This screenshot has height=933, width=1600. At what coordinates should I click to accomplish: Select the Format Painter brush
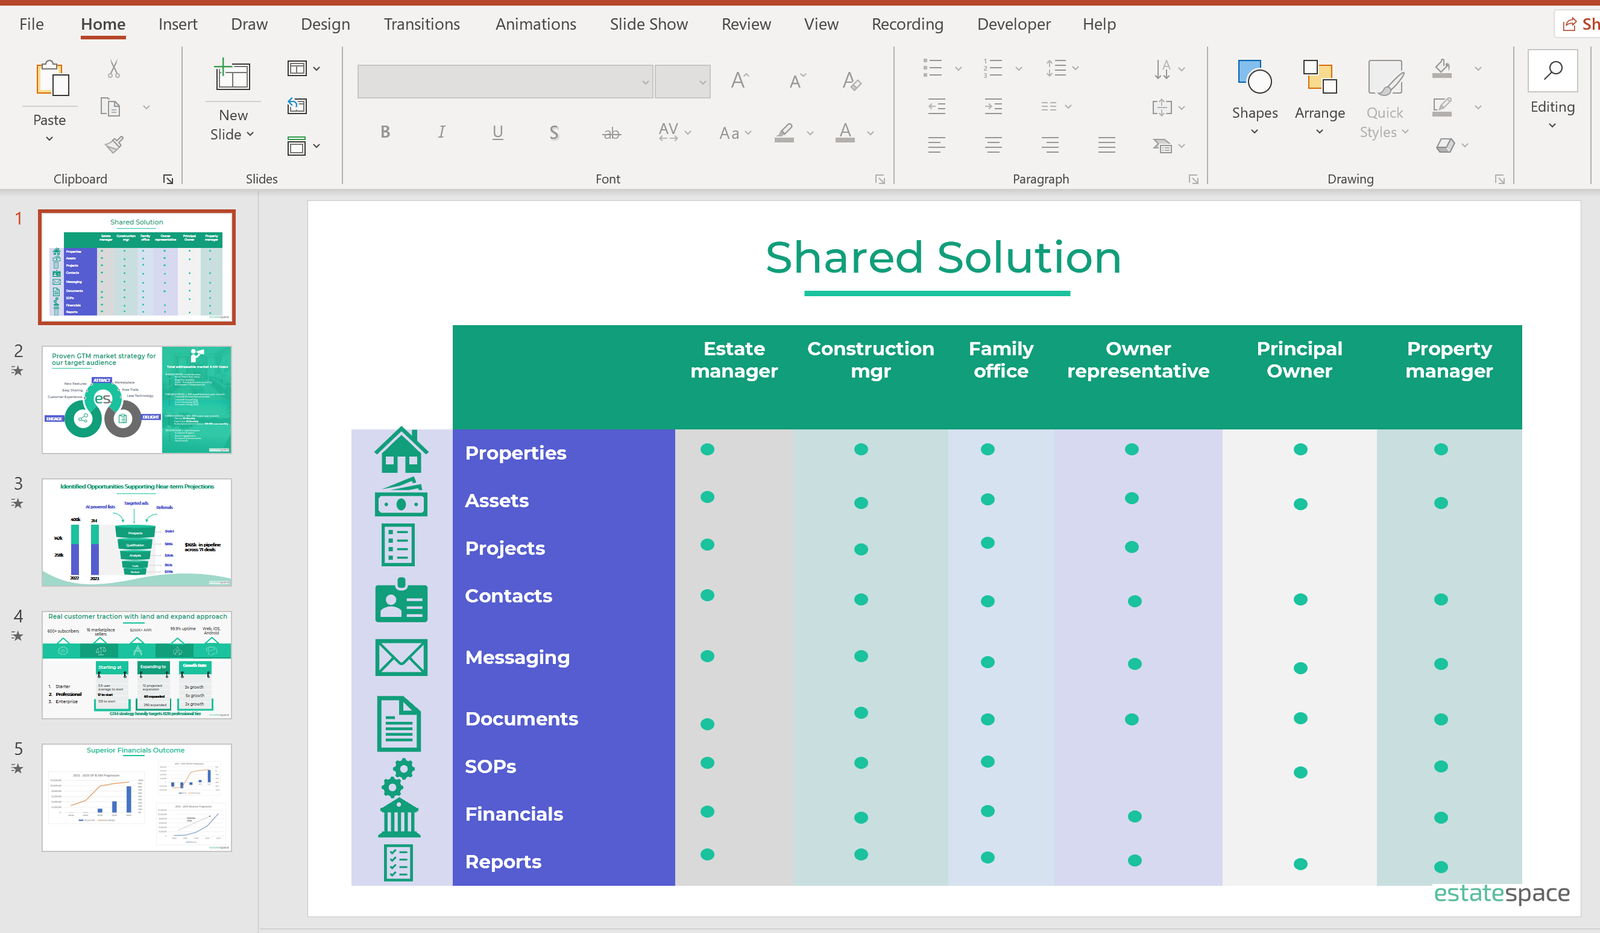114,144
